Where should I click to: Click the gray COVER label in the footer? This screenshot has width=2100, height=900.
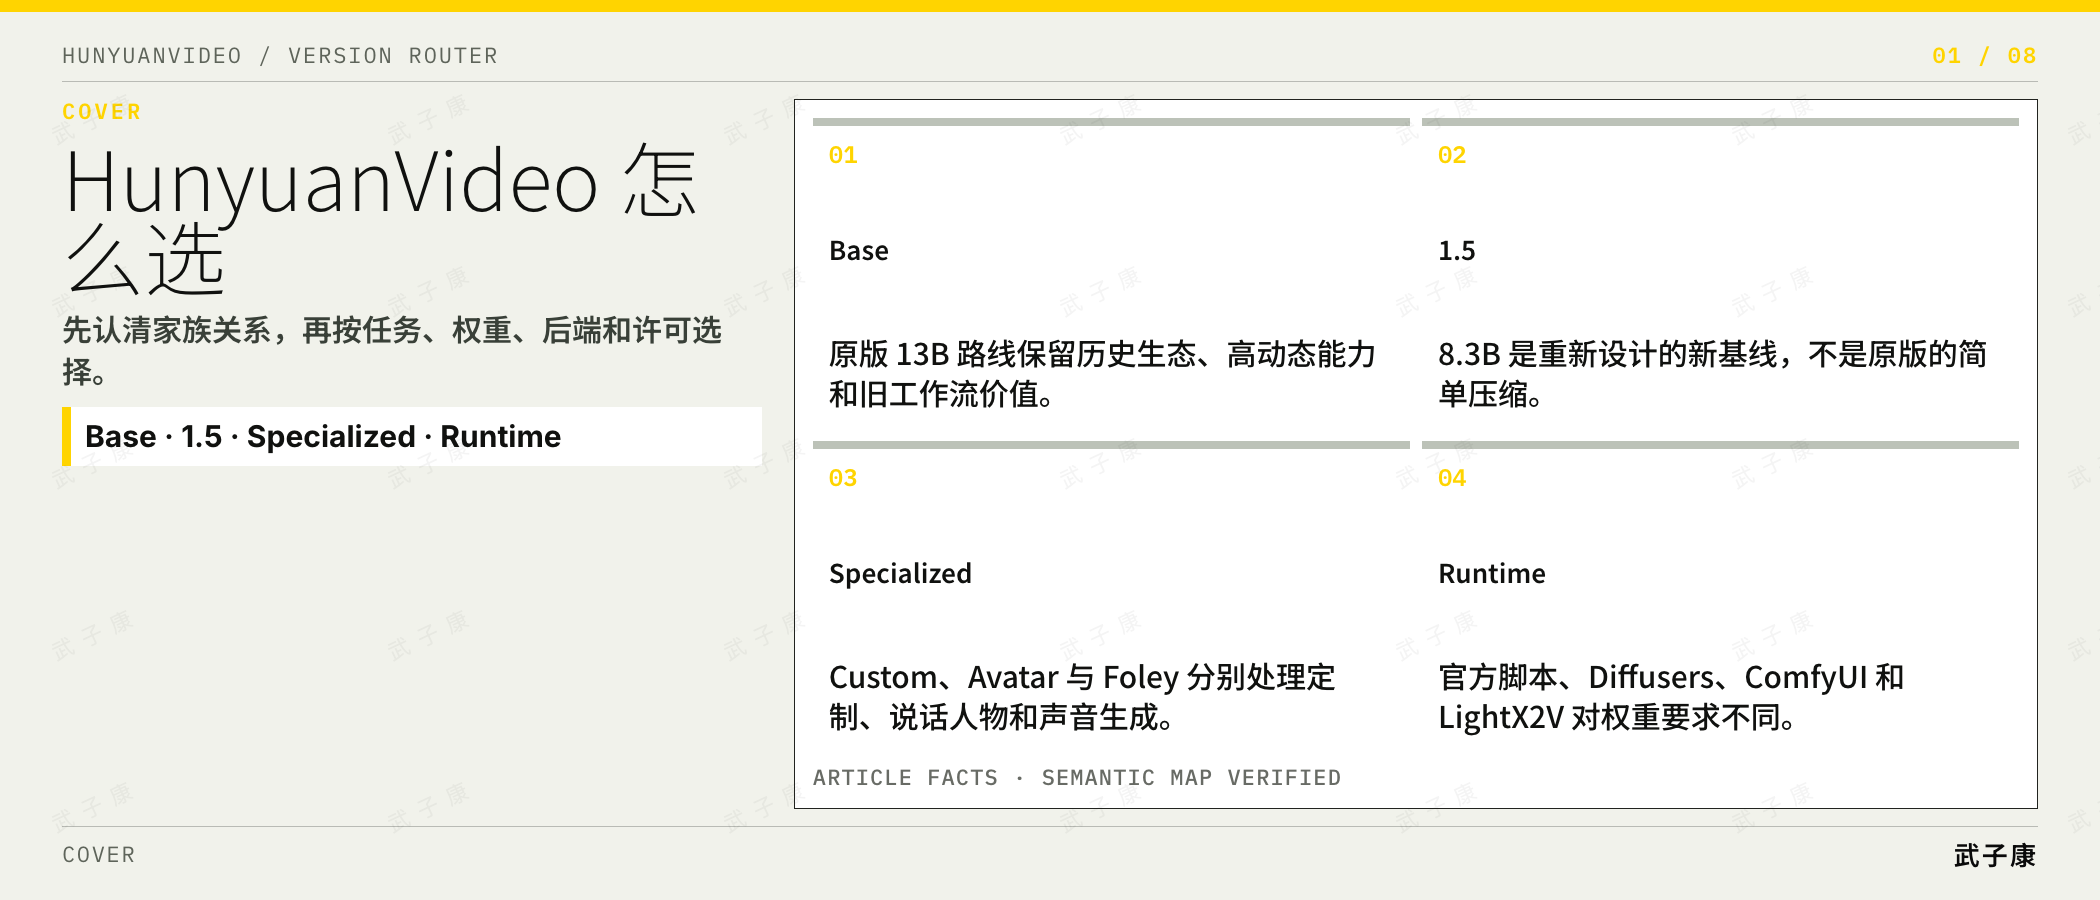[x=99, y=855]
